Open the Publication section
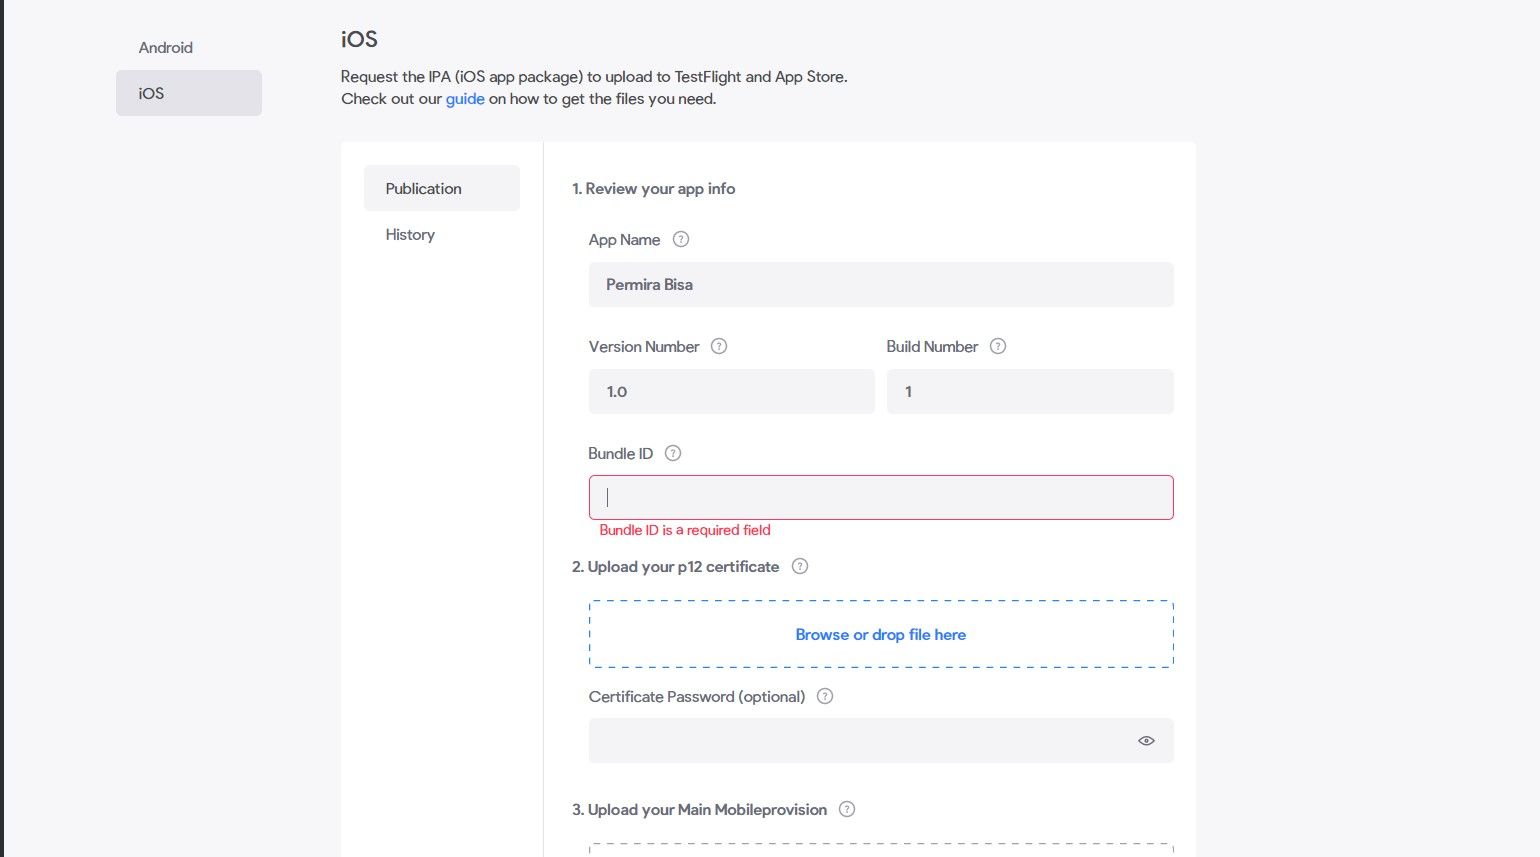Screen dimensions: 1540x857 click(442, 188)
